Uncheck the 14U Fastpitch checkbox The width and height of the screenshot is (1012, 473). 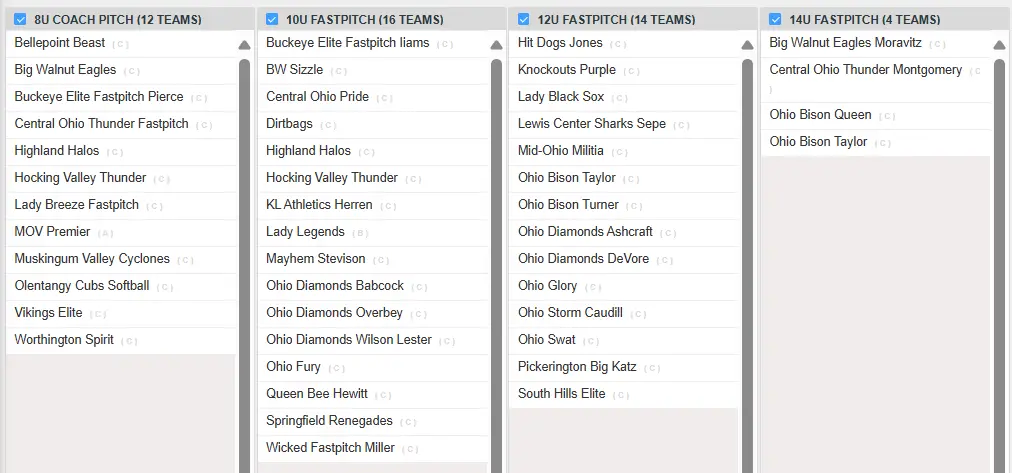tap(775, 19)
